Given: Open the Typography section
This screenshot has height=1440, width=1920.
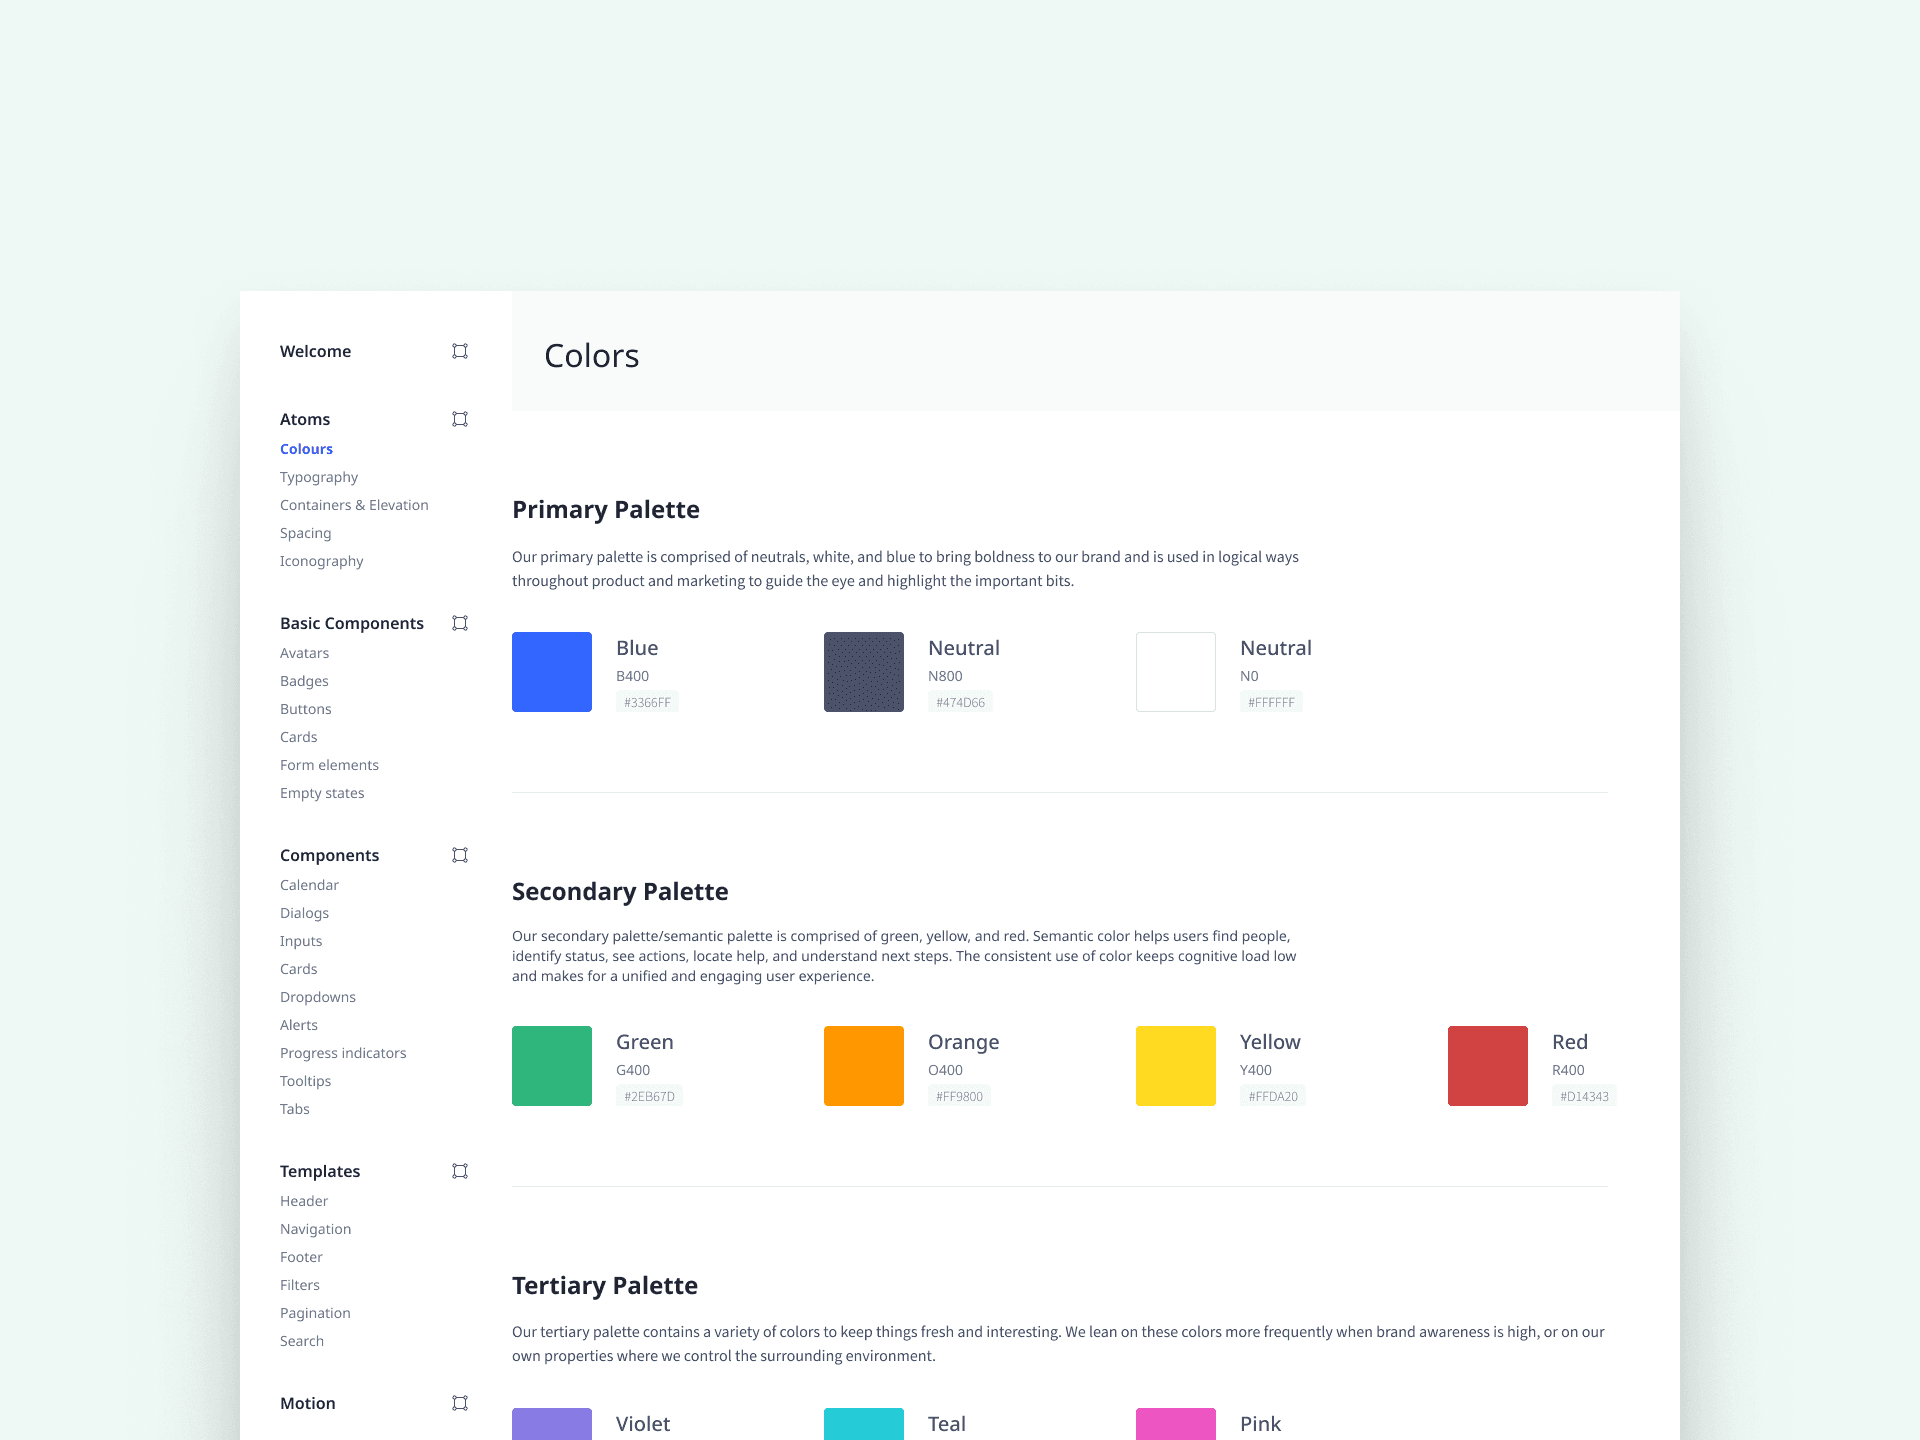Looking at the screenshot, I should (319, 476).
